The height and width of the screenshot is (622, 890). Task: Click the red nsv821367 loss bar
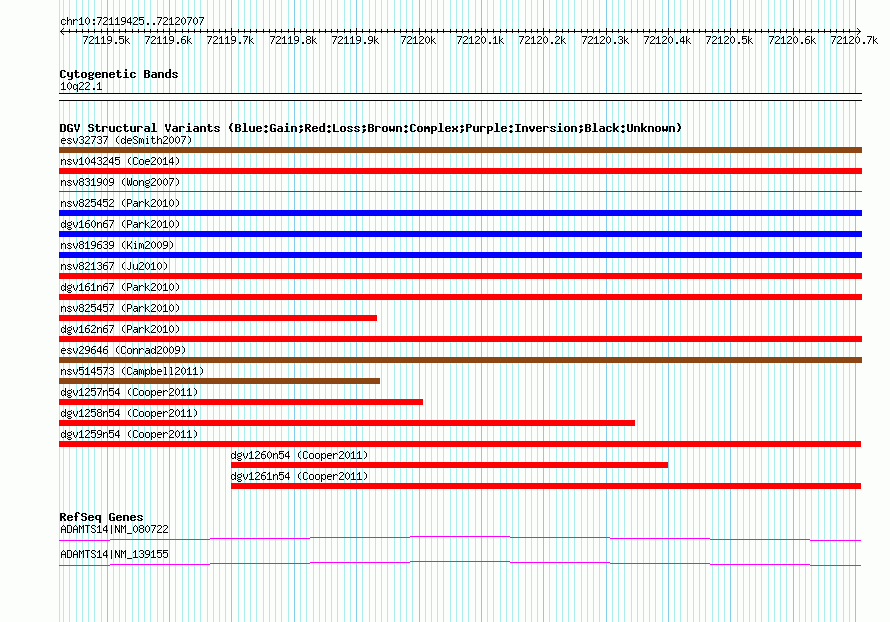click(x=460, y=276)
